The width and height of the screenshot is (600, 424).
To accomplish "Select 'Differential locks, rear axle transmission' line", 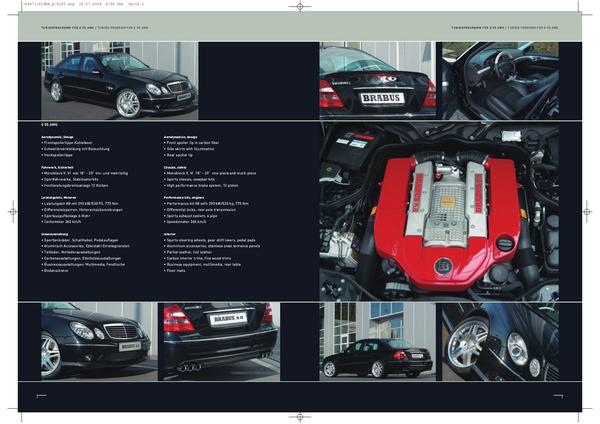I will (201, 210).
